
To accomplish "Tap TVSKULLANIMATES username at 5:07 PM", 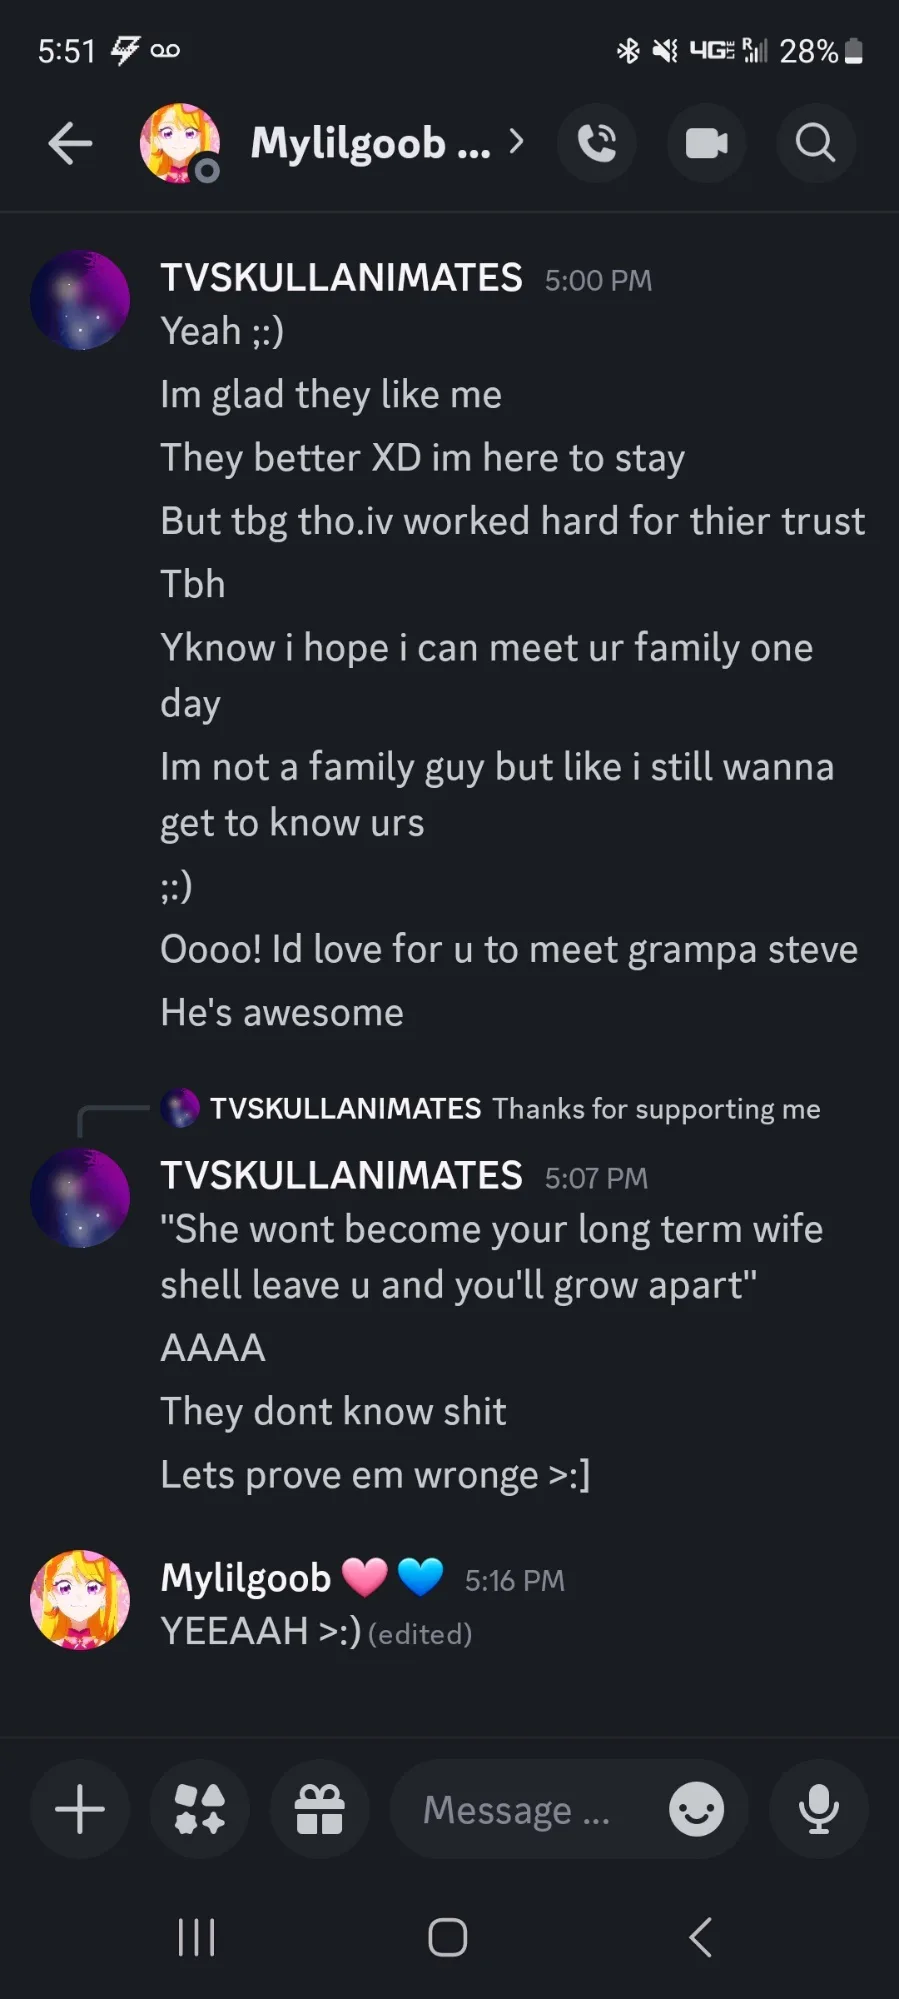I will tap(341, 1176).
